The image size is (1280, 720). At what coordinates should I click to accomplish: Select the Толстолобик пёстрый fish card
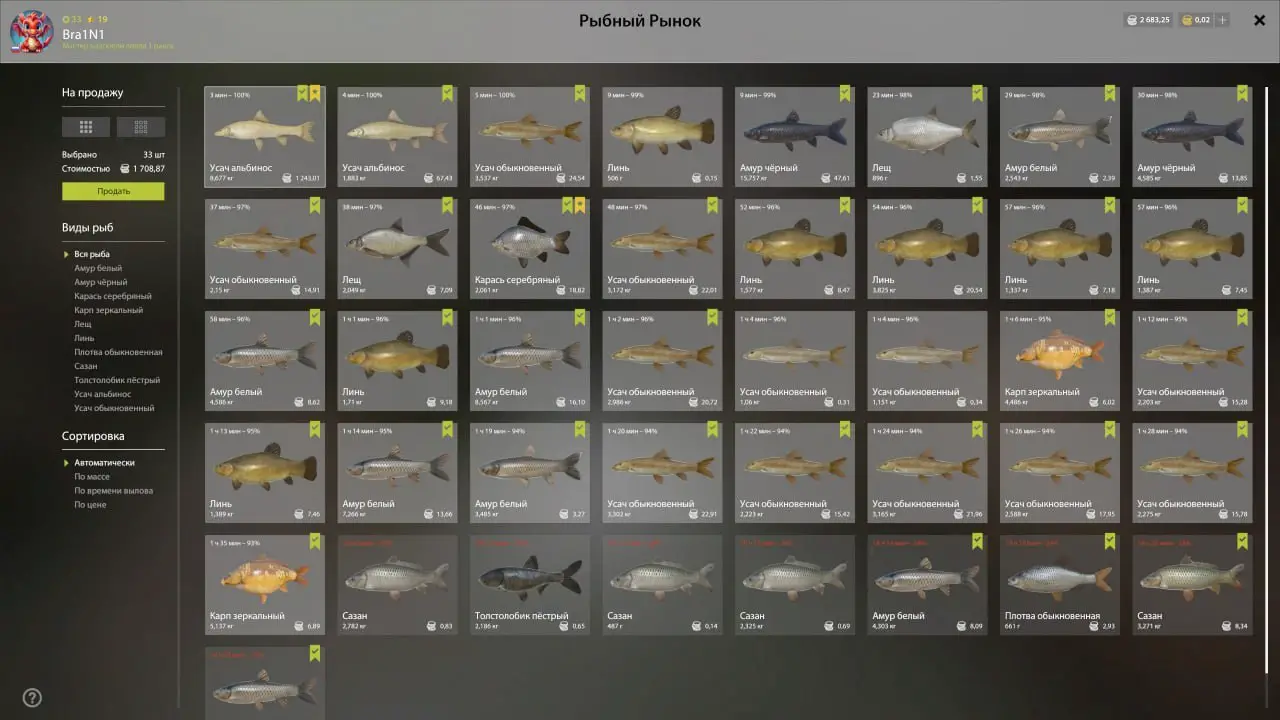click(x=530, y=585)
